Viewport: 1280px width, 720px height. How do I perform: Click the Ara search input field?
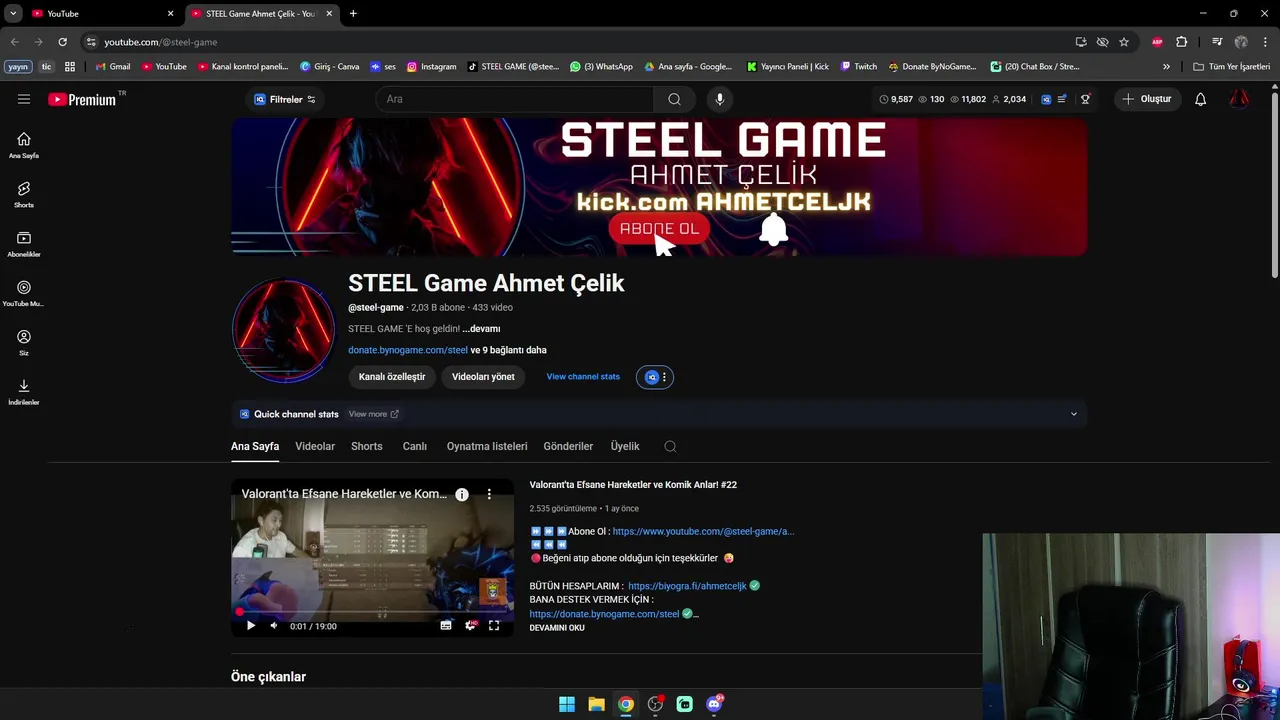point(515,99)
